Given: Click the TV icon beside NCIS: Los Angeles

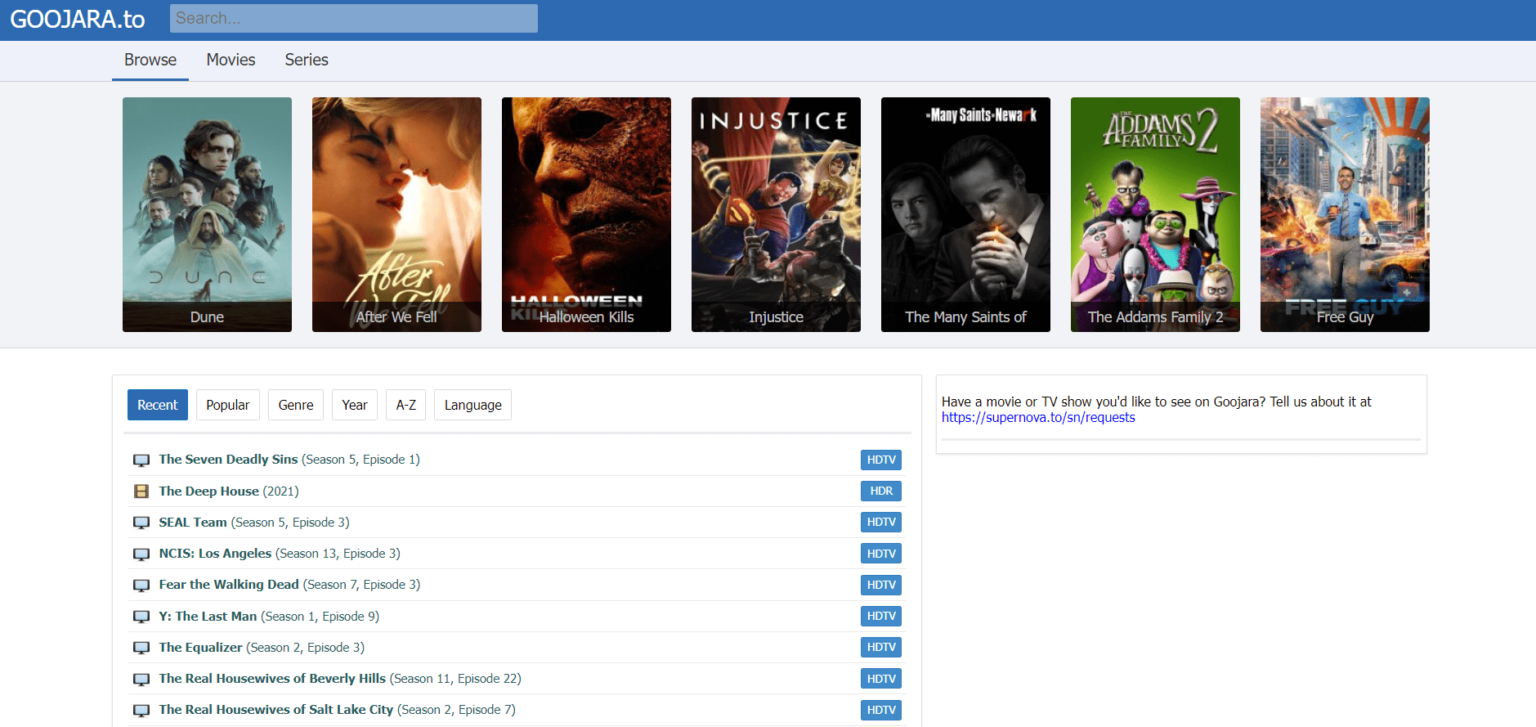Looking at the screenshot, I should click(x=141, y=554).
